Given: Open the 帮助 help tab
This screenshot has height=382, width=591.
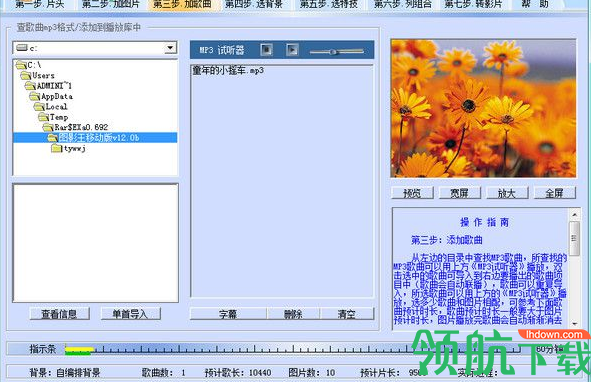Looking at the screenshot, I should (534, 5).
